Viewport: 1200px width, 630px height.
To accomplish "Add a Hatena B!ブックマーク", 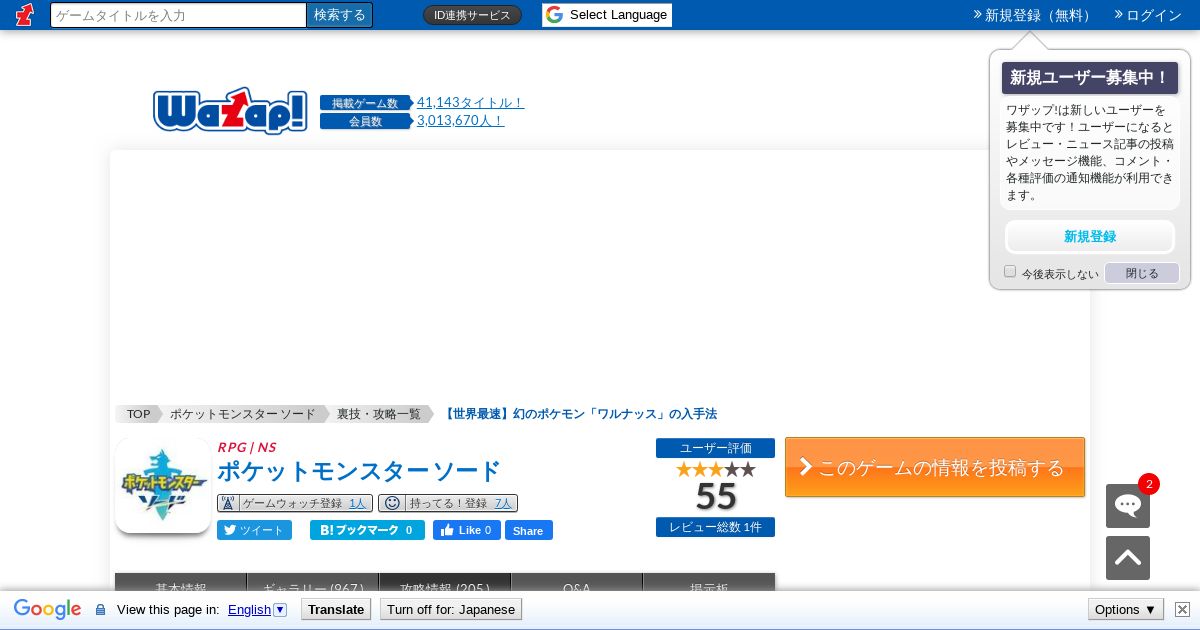I will click(x=367, y=530).
